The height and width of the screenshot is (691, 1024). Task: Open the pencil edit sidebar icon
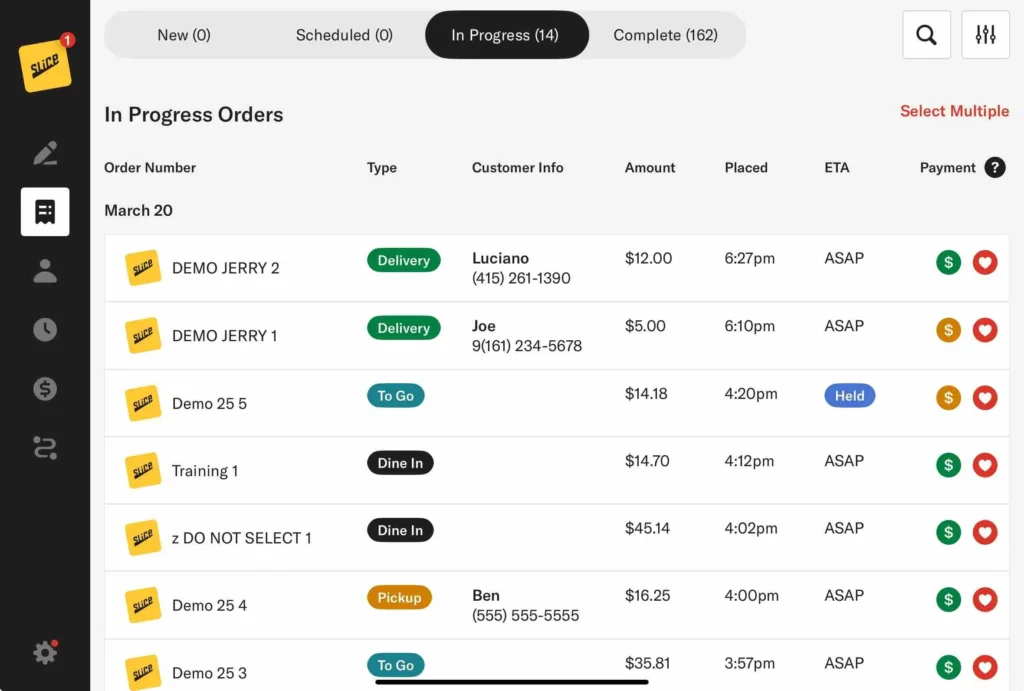[45, 153]
